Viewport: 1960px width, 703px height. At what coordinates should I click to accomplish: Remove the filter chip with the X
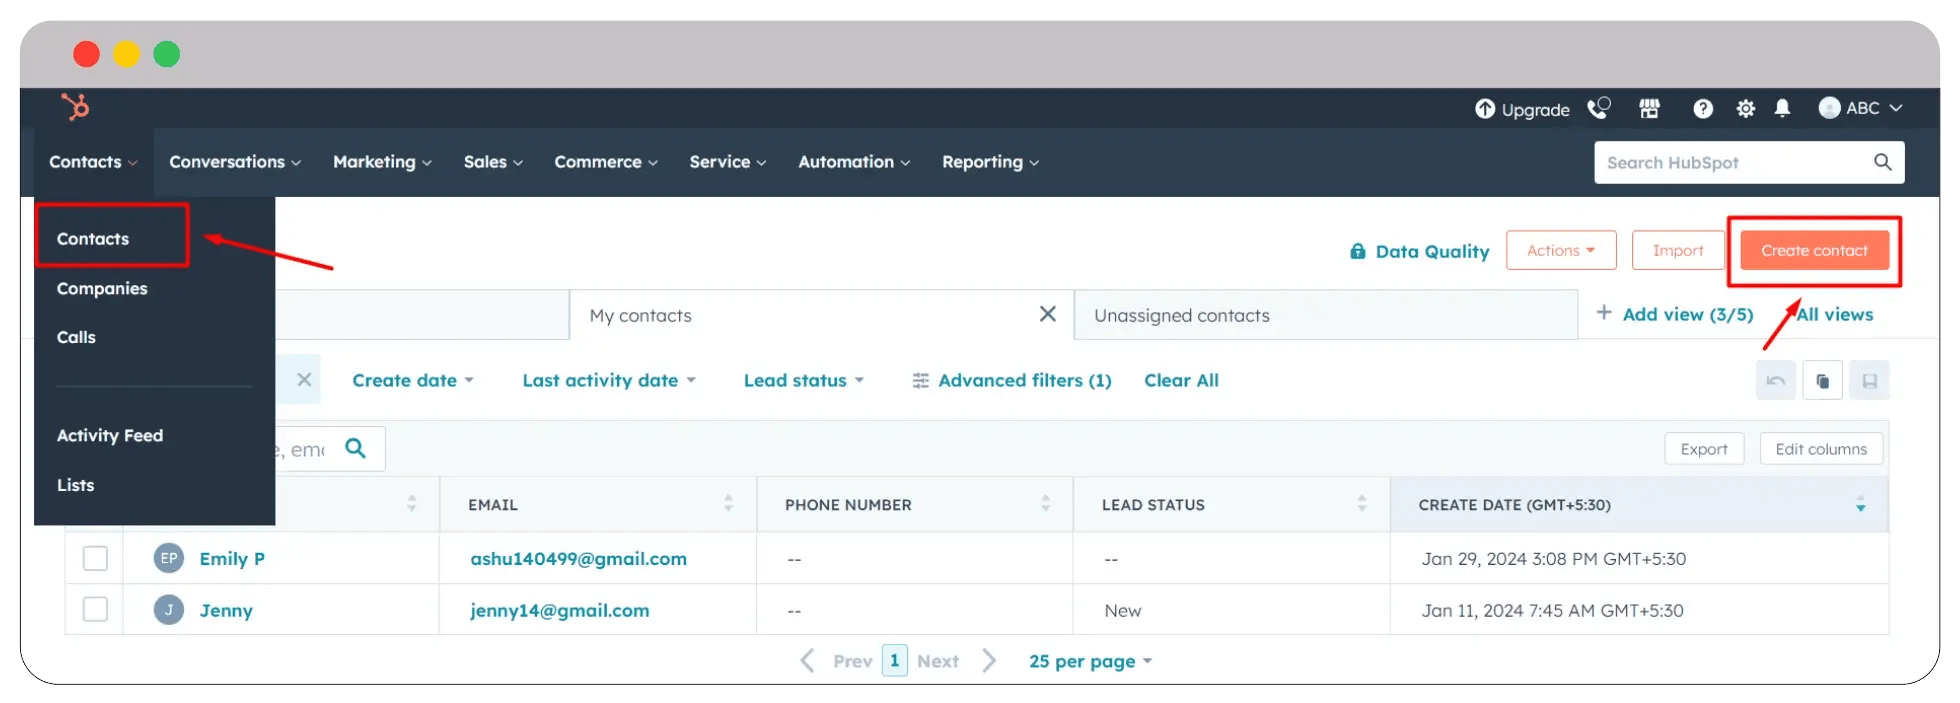(304, 380)
